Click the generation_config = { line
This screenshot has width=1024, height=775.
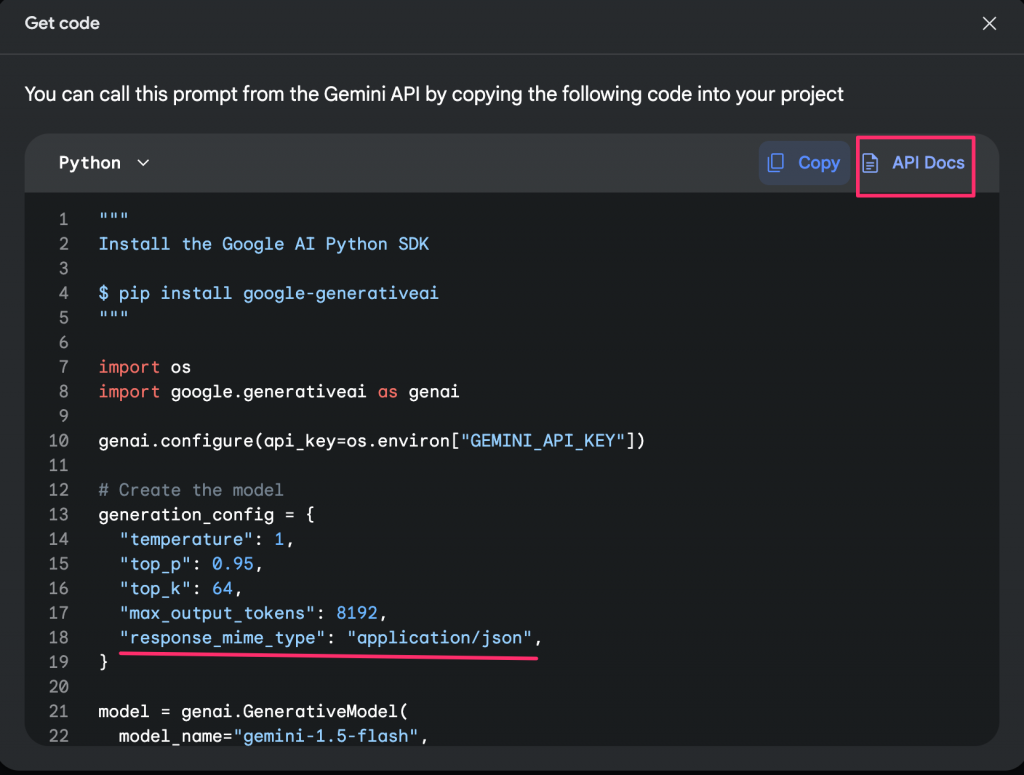pos(206,514)
